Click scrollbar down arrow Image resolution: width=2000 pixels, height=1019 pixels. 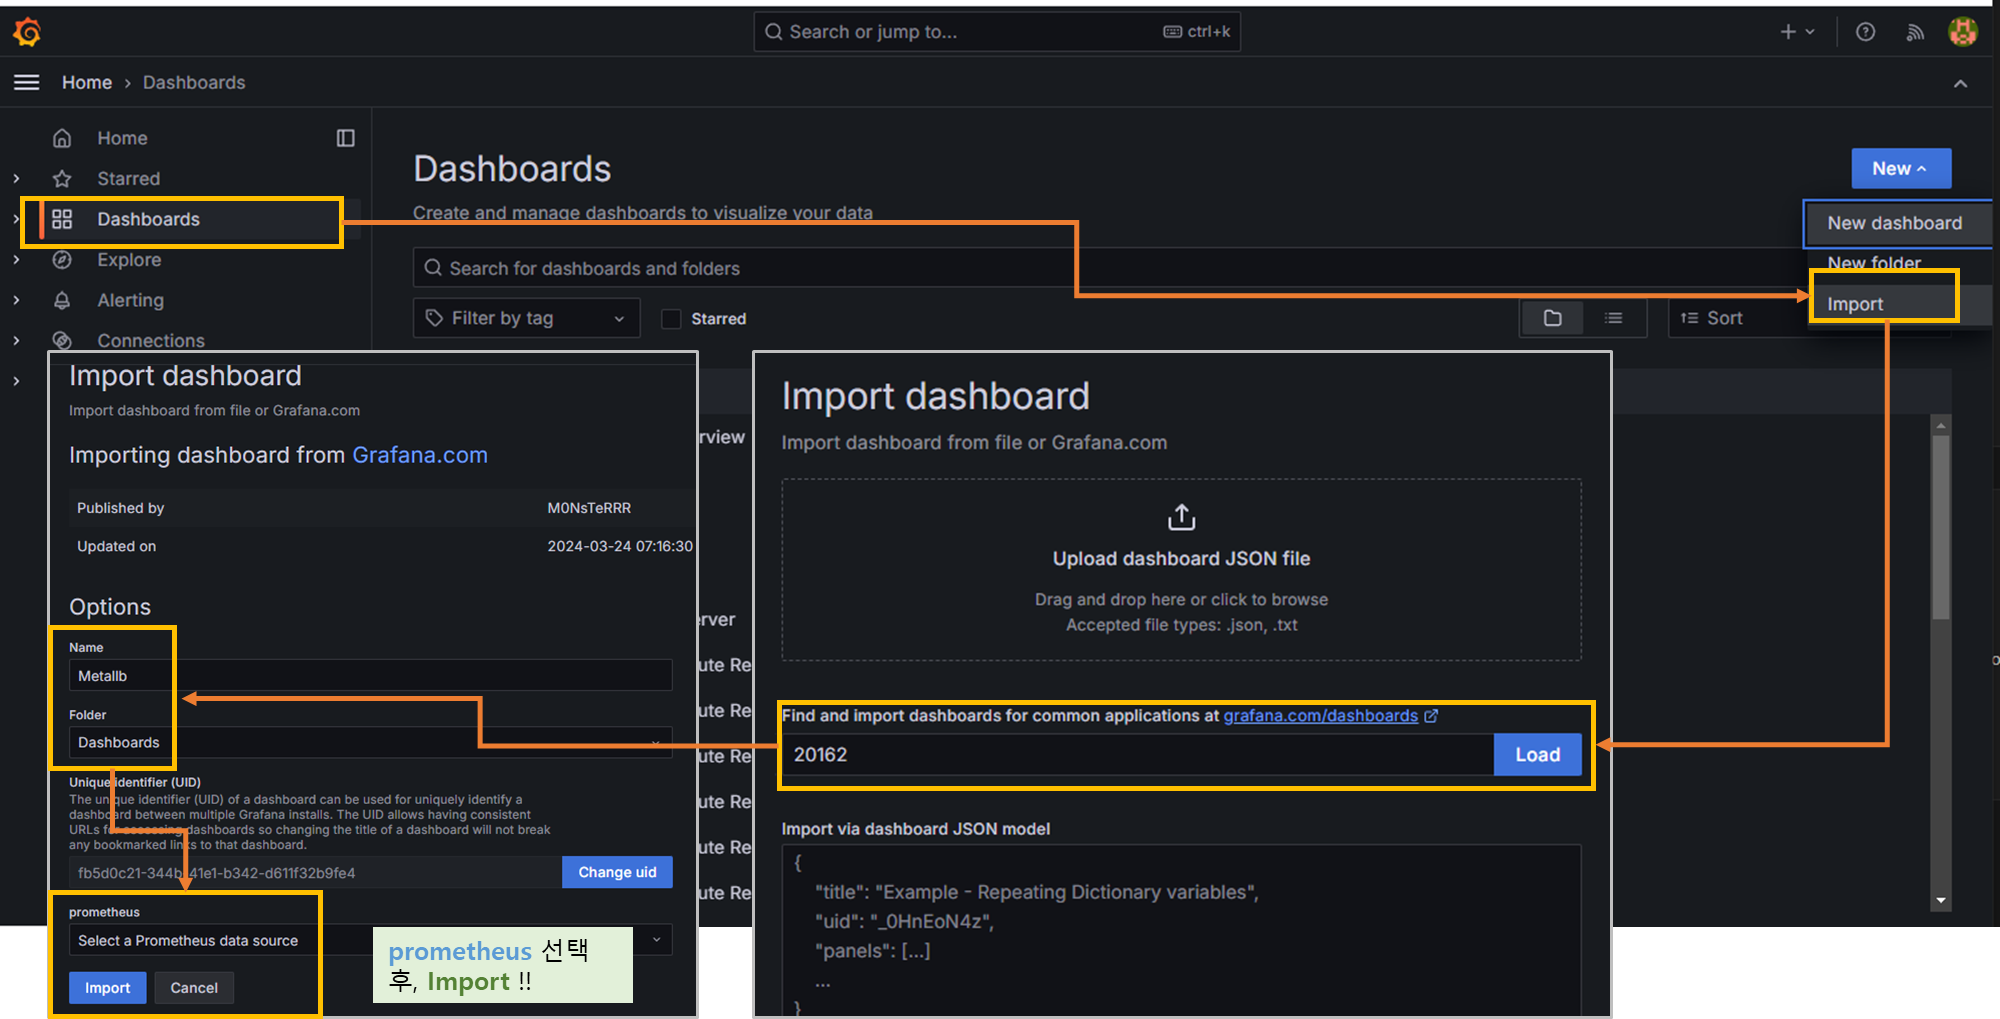(1941, 900)
